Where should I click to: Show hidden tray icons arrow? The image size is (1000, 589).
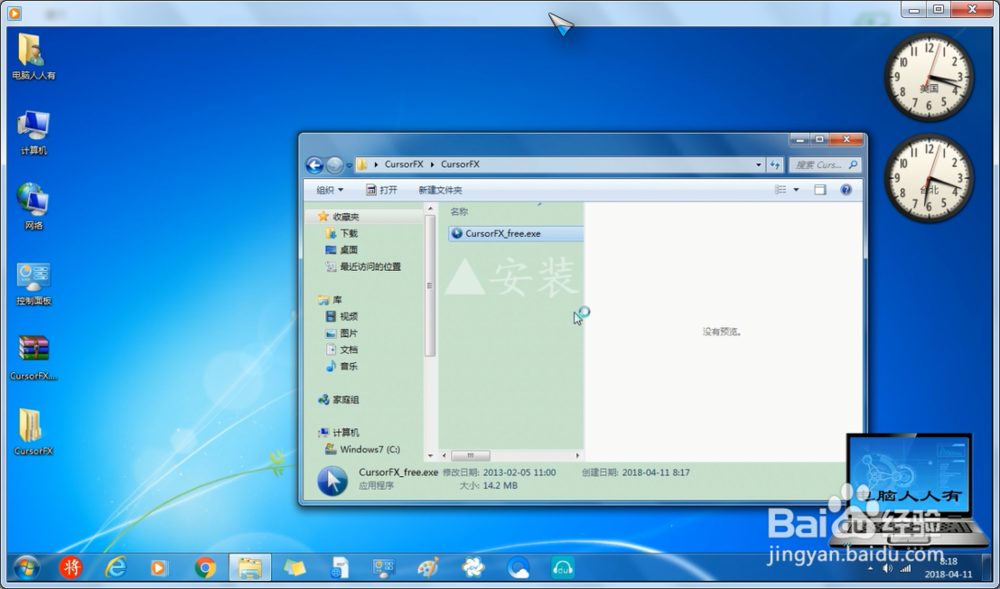coord(870,568)
